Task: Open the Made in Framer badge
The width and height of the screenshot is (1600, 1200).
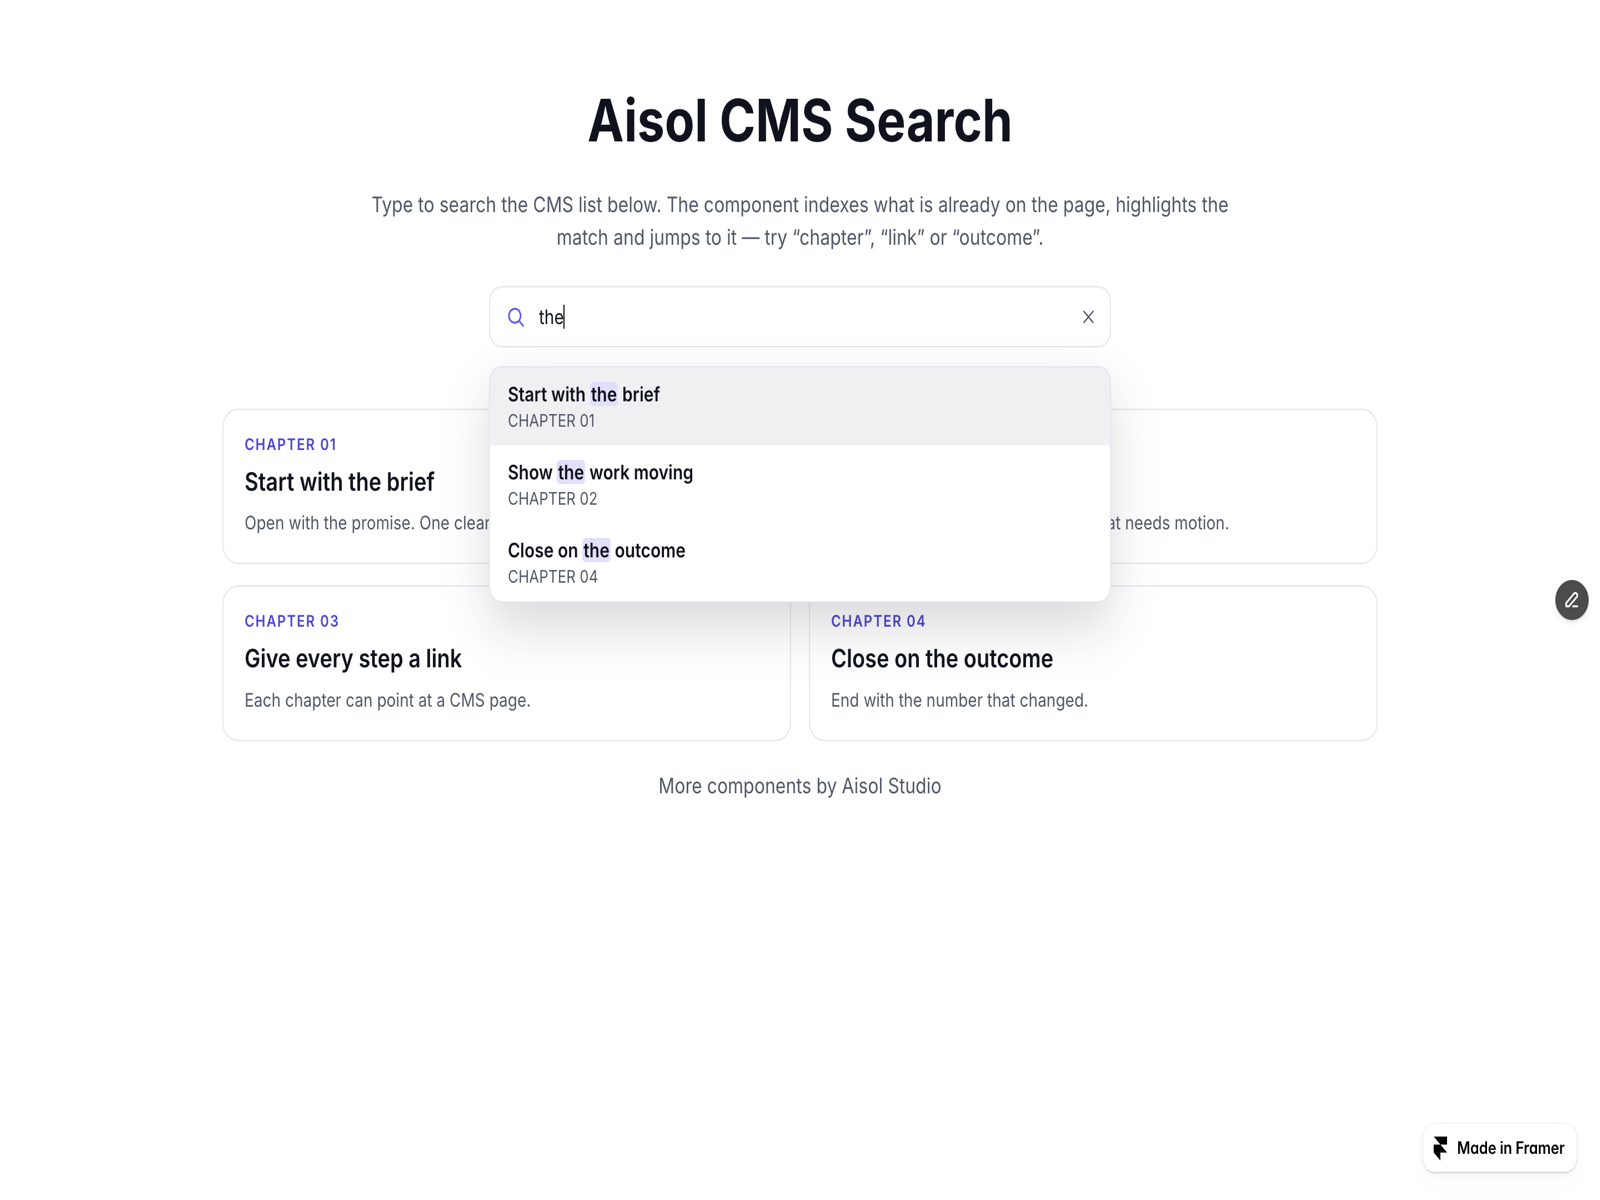Action: coord(1499,1148)
